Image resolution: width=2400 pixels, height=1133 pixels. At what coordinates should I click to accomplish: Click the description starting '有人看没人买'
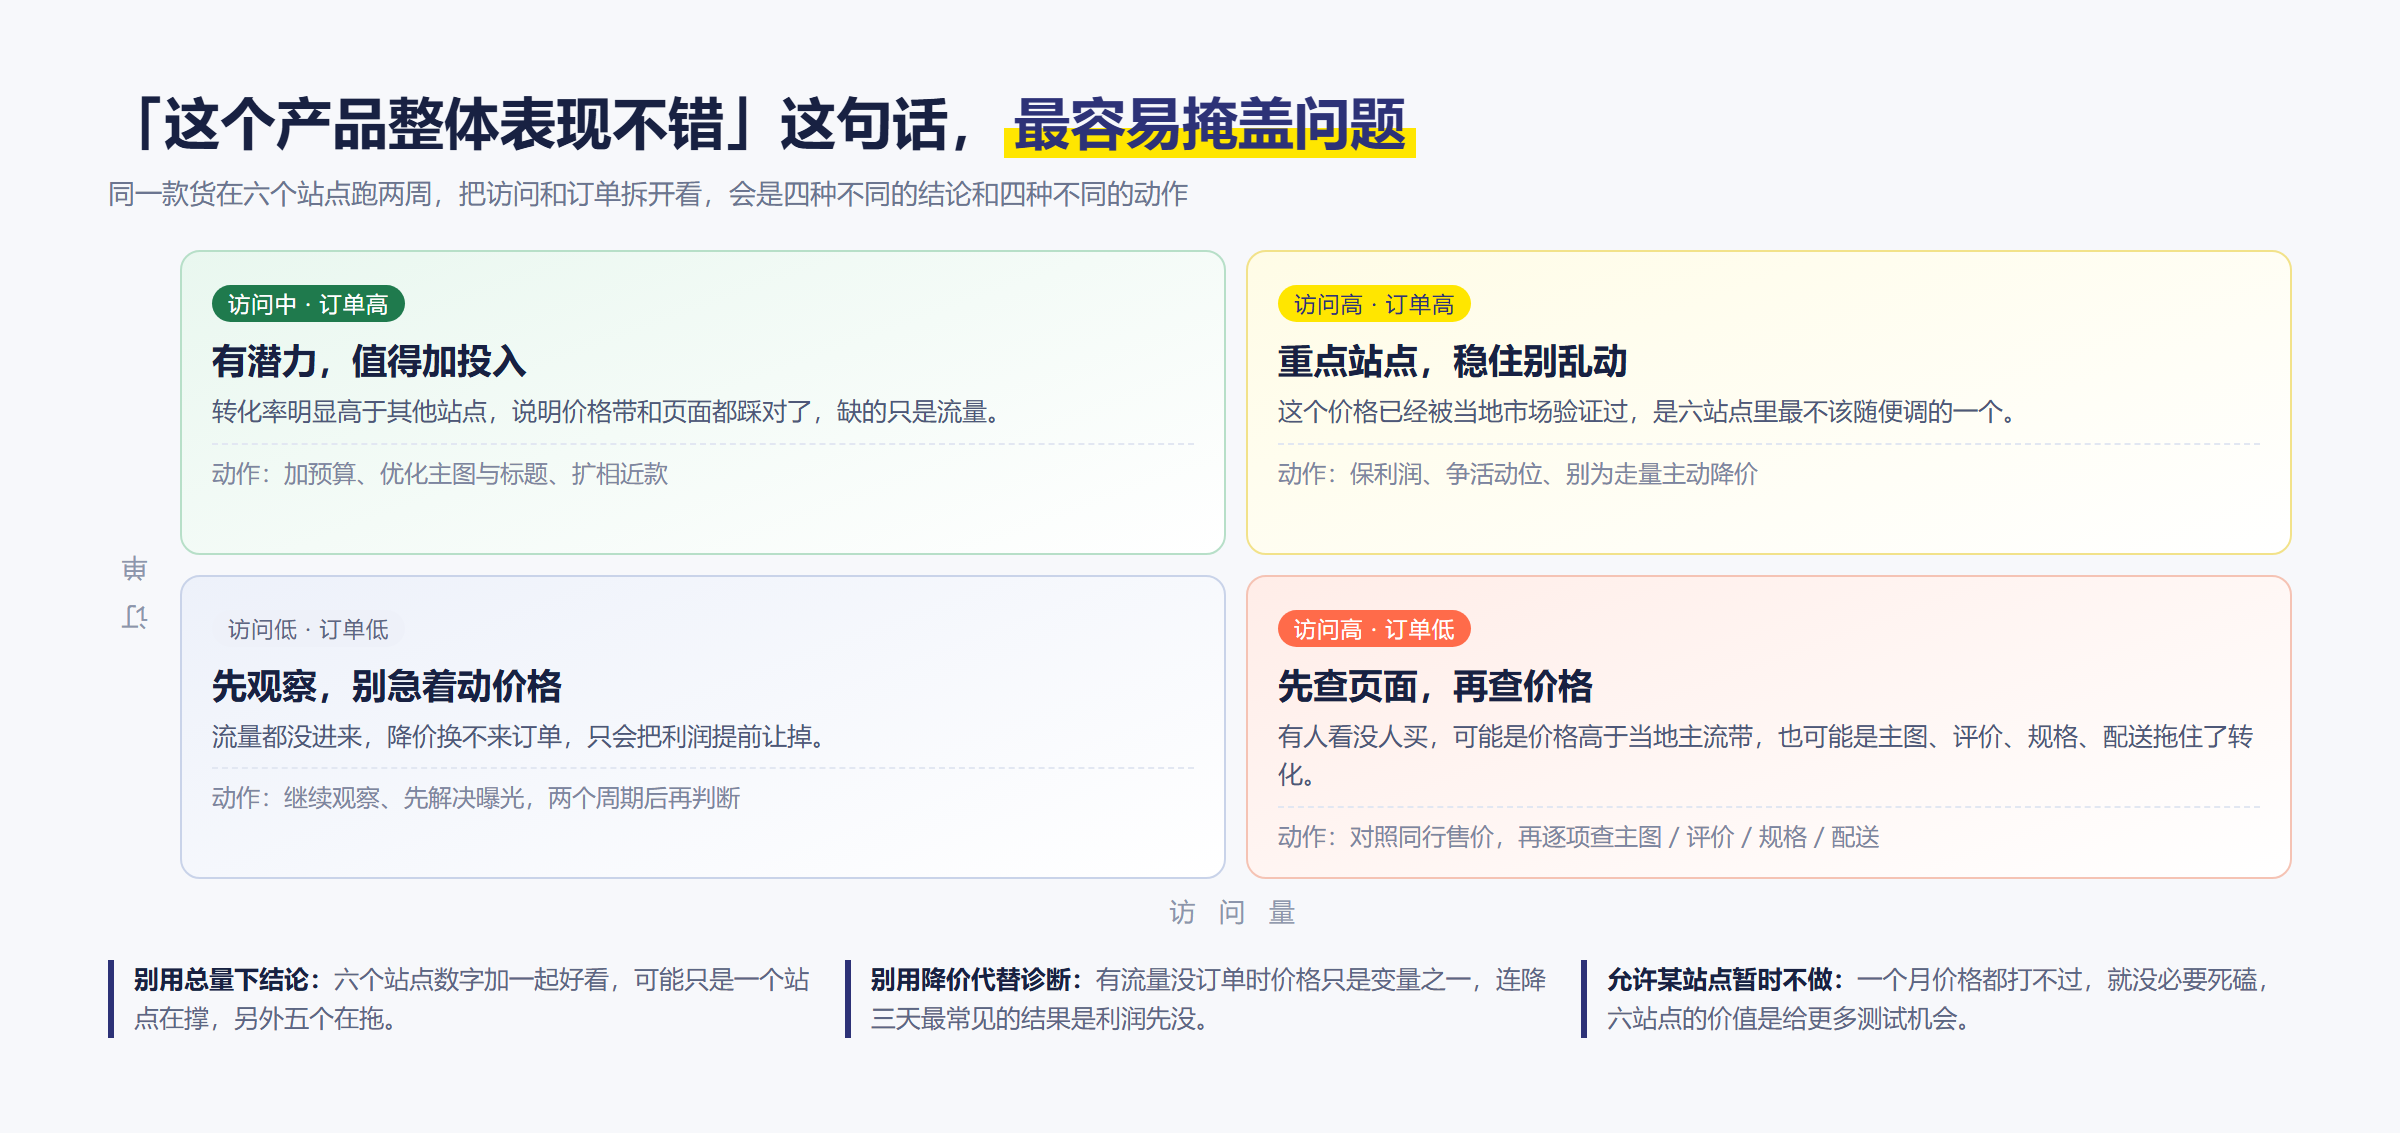[x=1765, y=755]
